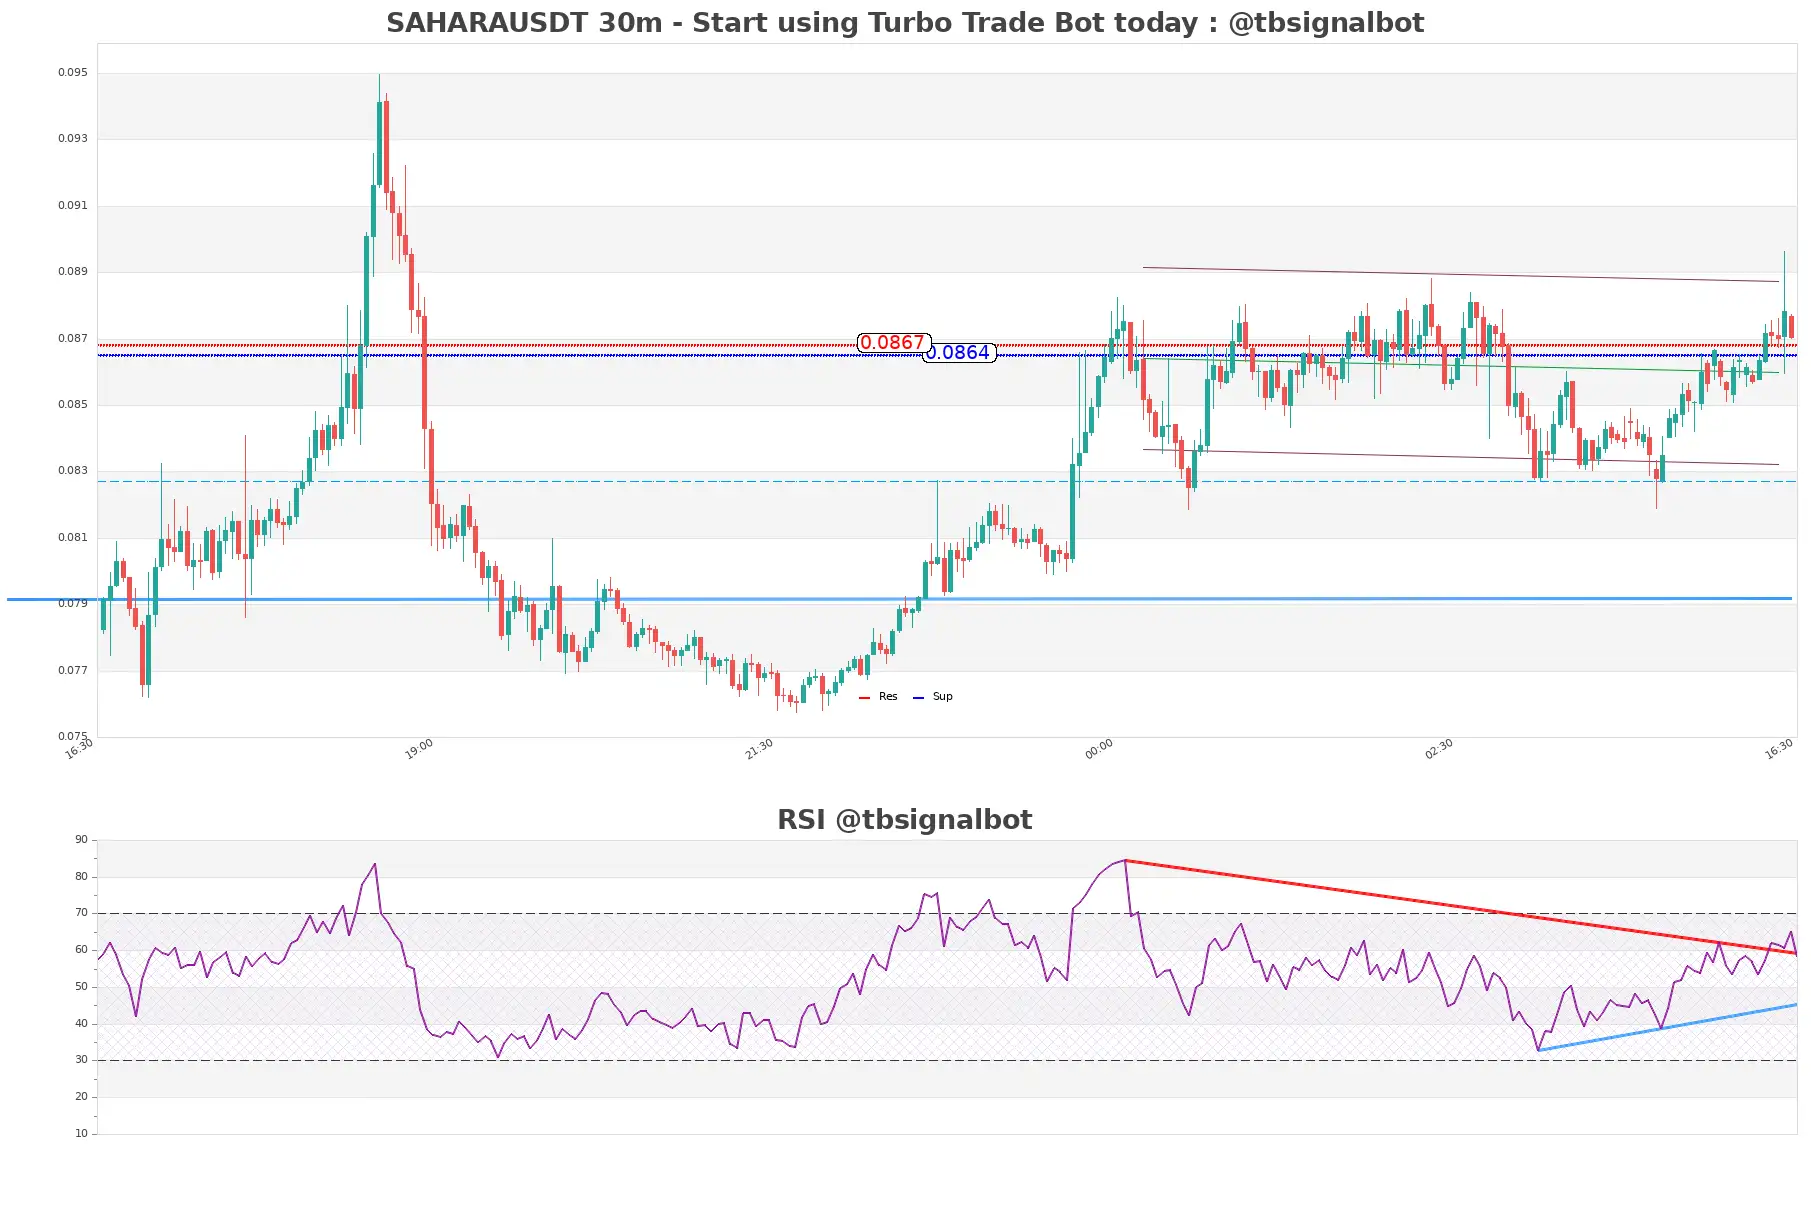
Task: Select the red 0.0867 resistance label
Action: [x=893, y=343]
